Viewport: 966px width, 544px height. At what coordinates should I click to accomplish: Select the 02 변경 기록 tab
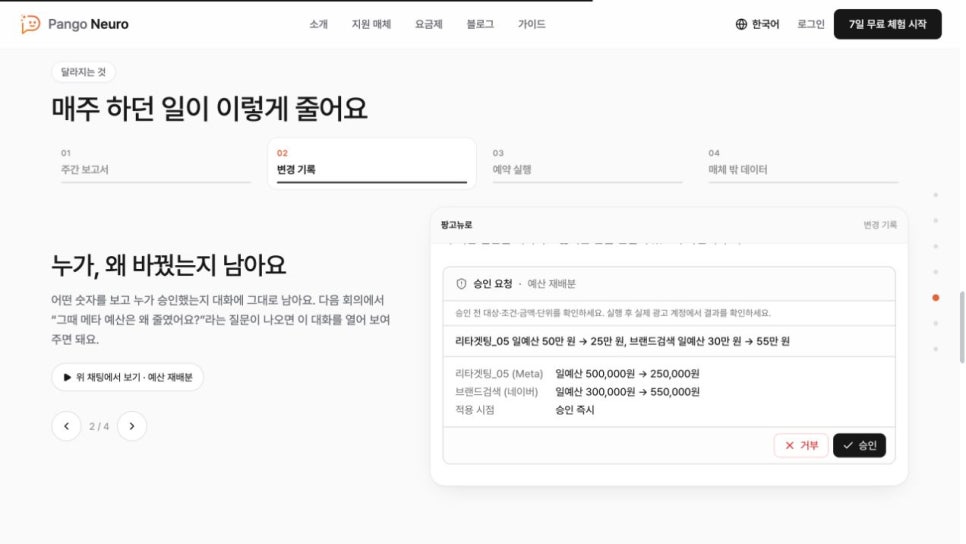[371, 163]
